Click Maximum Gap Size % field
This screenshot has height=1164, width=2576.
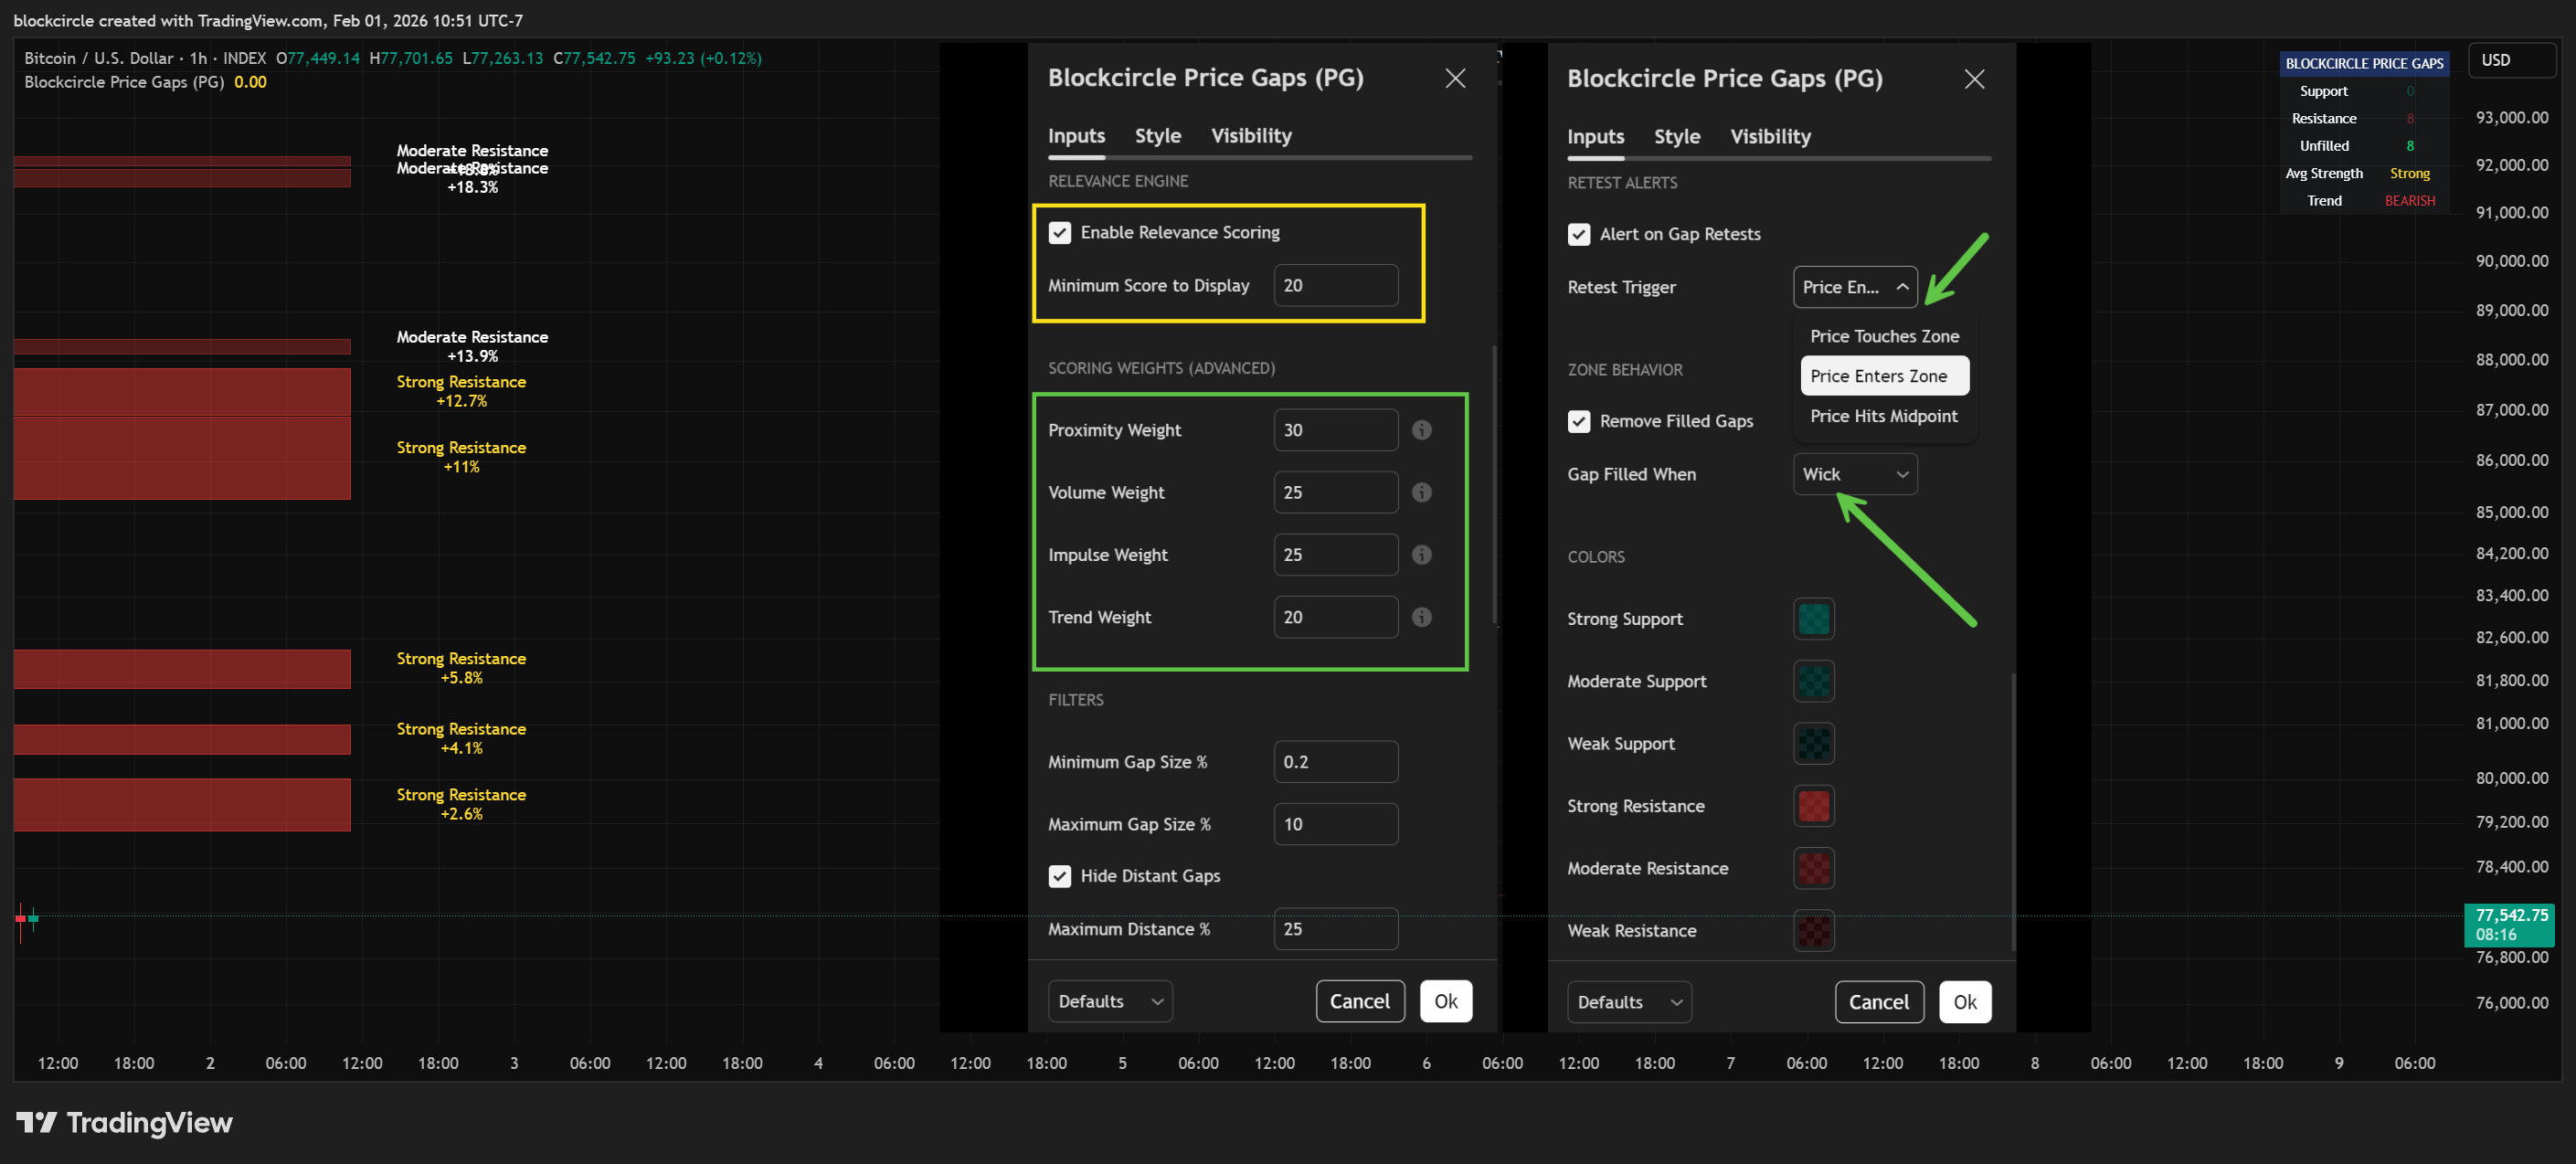click(x=1336, y=824)
